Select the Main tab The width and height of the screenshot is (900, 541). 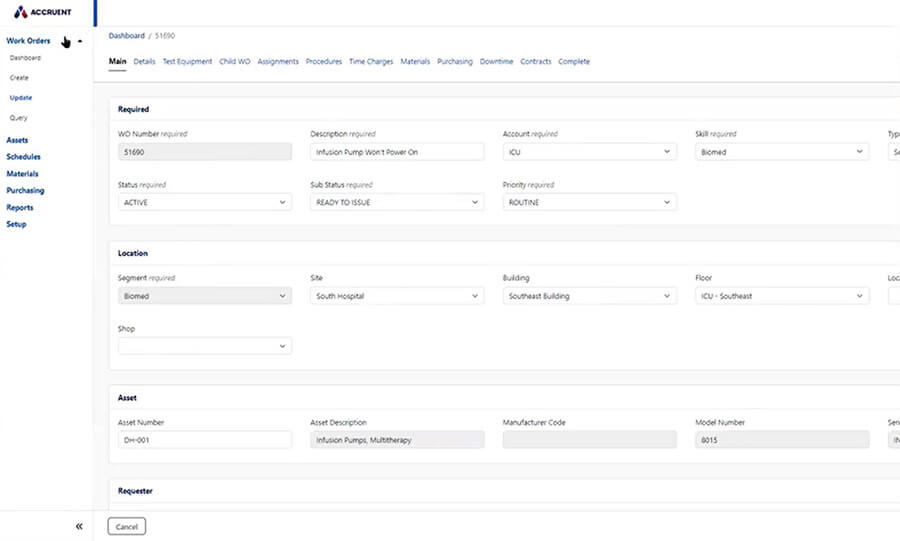(x=118, y=61)
